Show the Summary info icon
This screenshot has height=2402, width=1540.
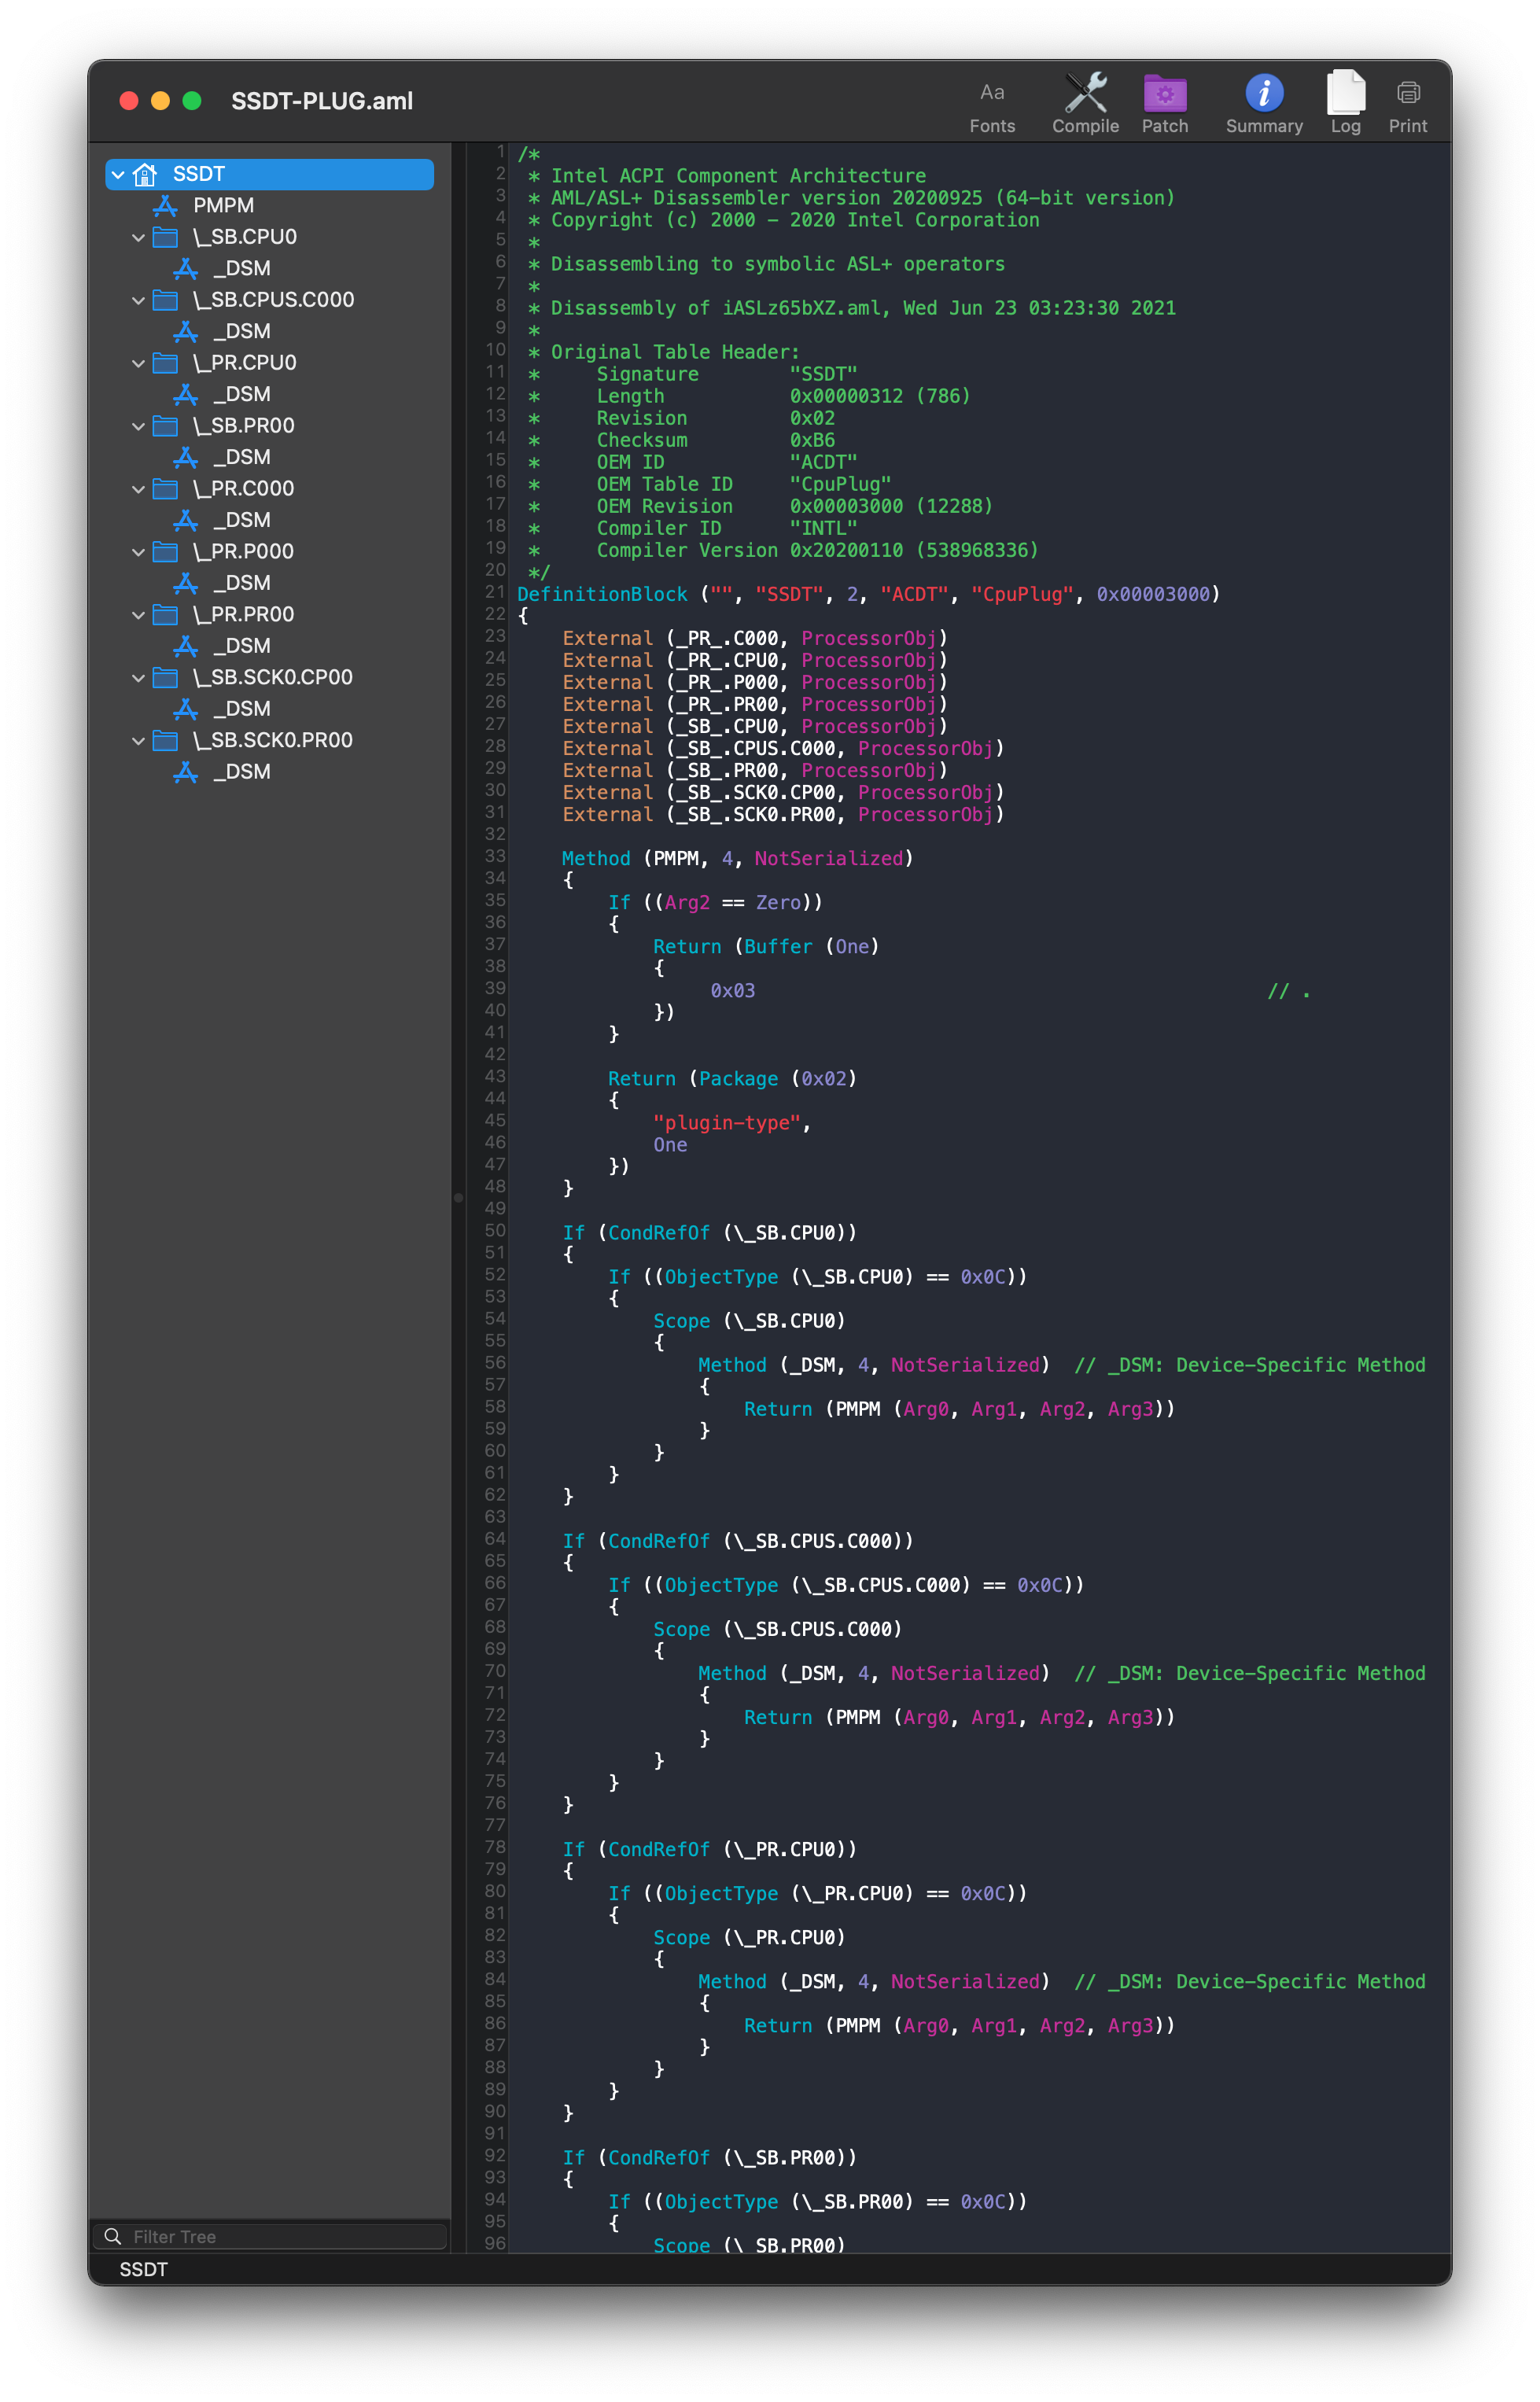[1263, 93]
